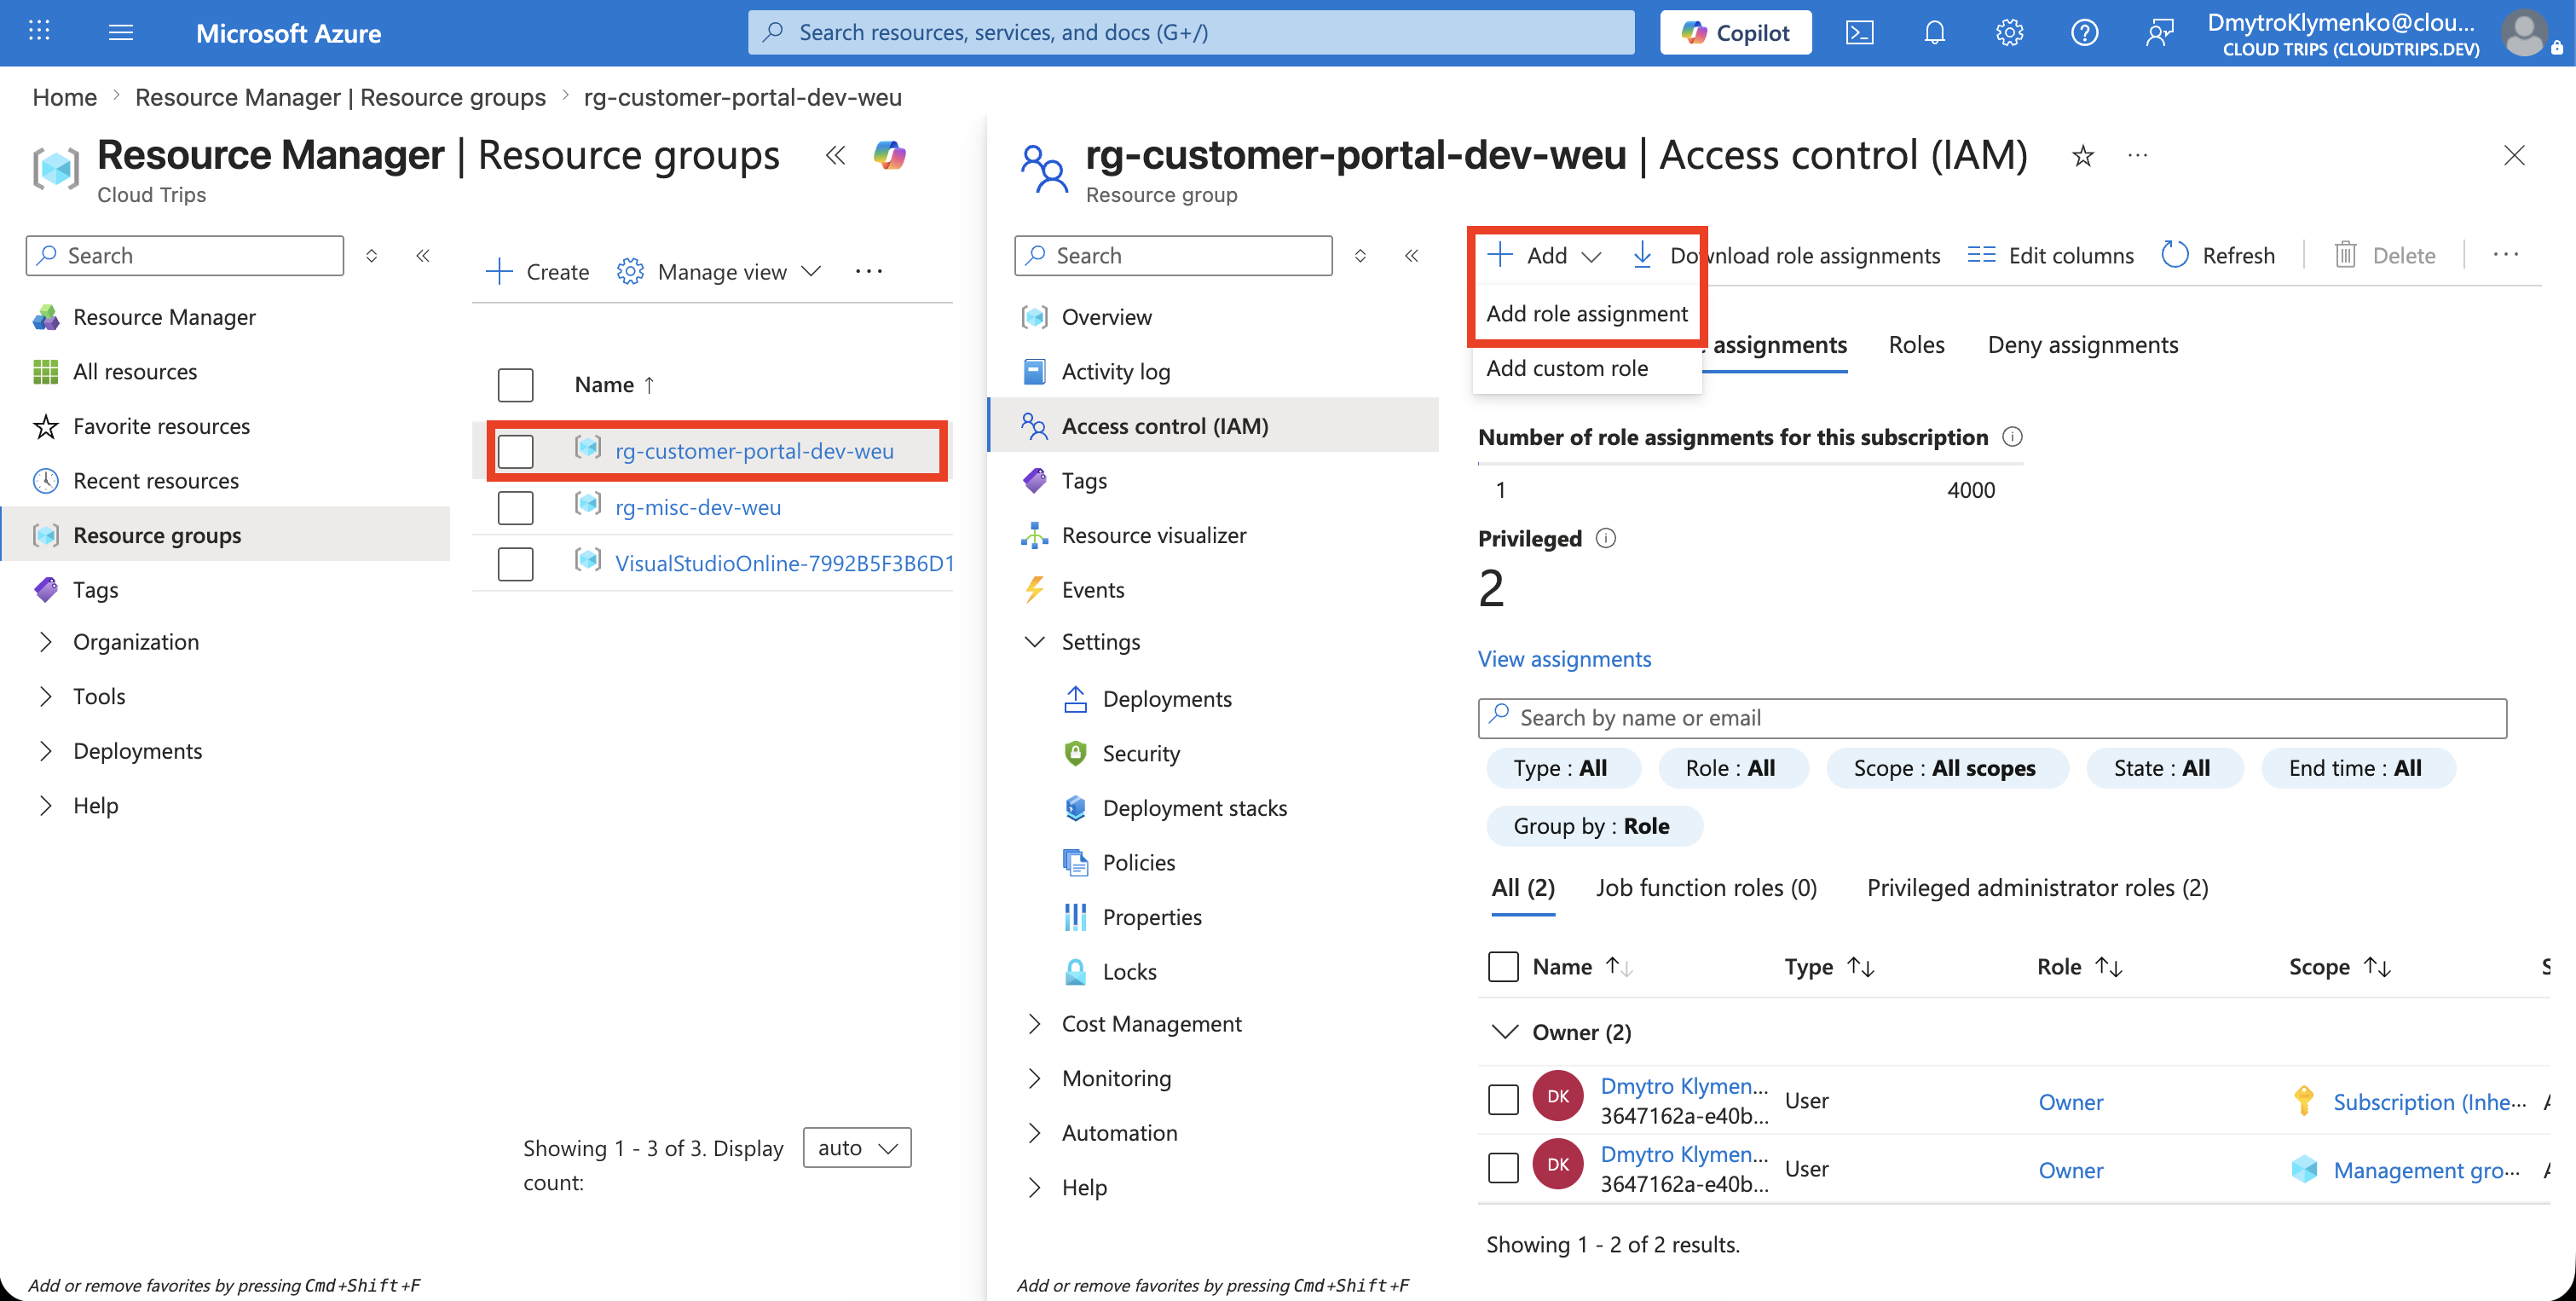Click Edit columns in the toolbar
Screen dimensions: 2576x1301
click(2050, 255)
